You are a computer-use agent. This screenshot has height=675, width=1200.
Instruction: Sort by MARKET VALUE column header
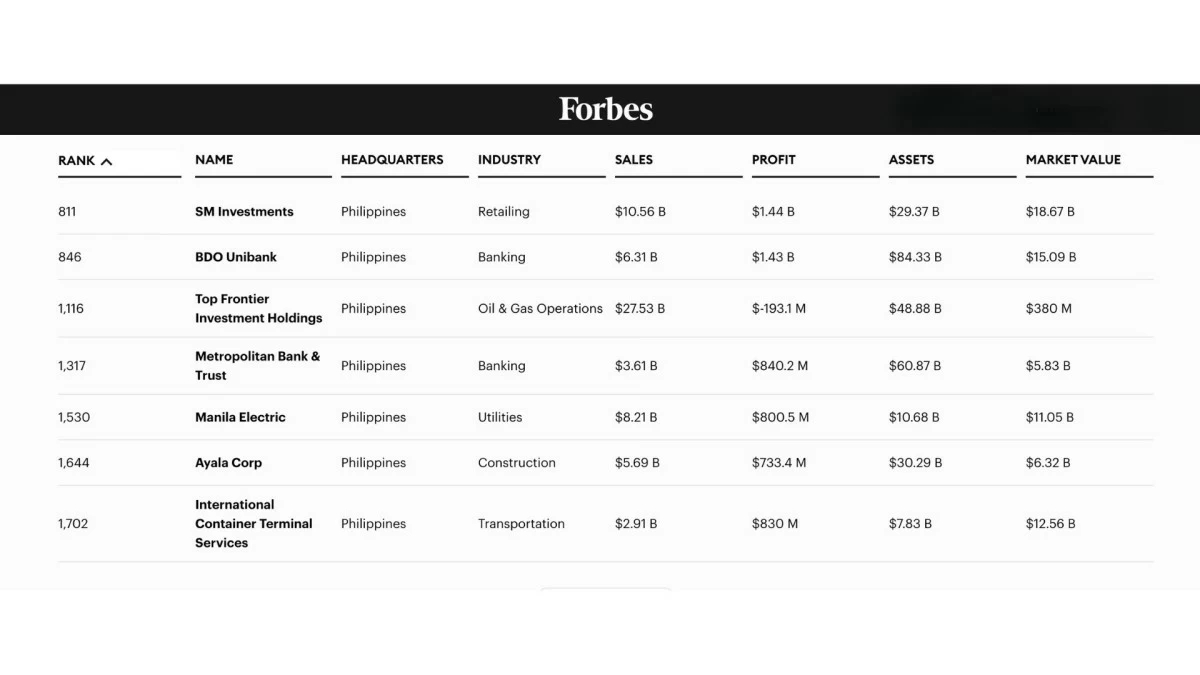coord(1073,160)
